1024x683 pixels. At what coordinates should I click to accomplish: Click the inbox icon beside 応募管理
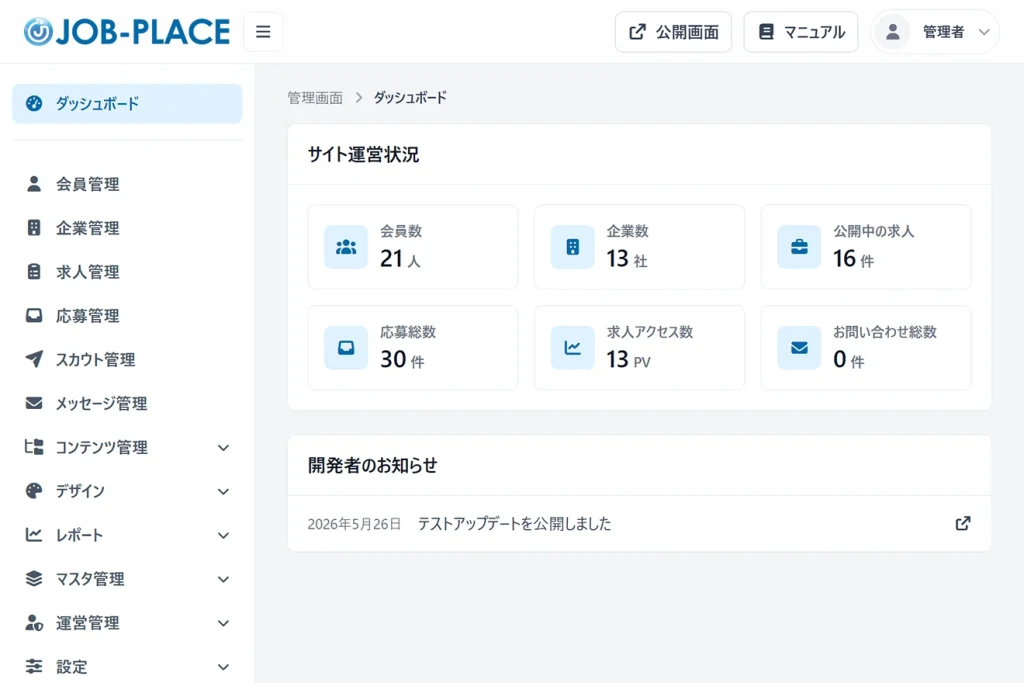point(34,316)
